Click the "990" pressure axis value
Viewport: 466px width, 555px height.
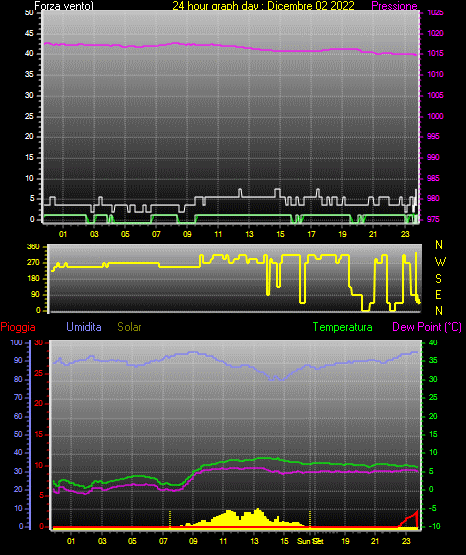[x=433, y=157]
